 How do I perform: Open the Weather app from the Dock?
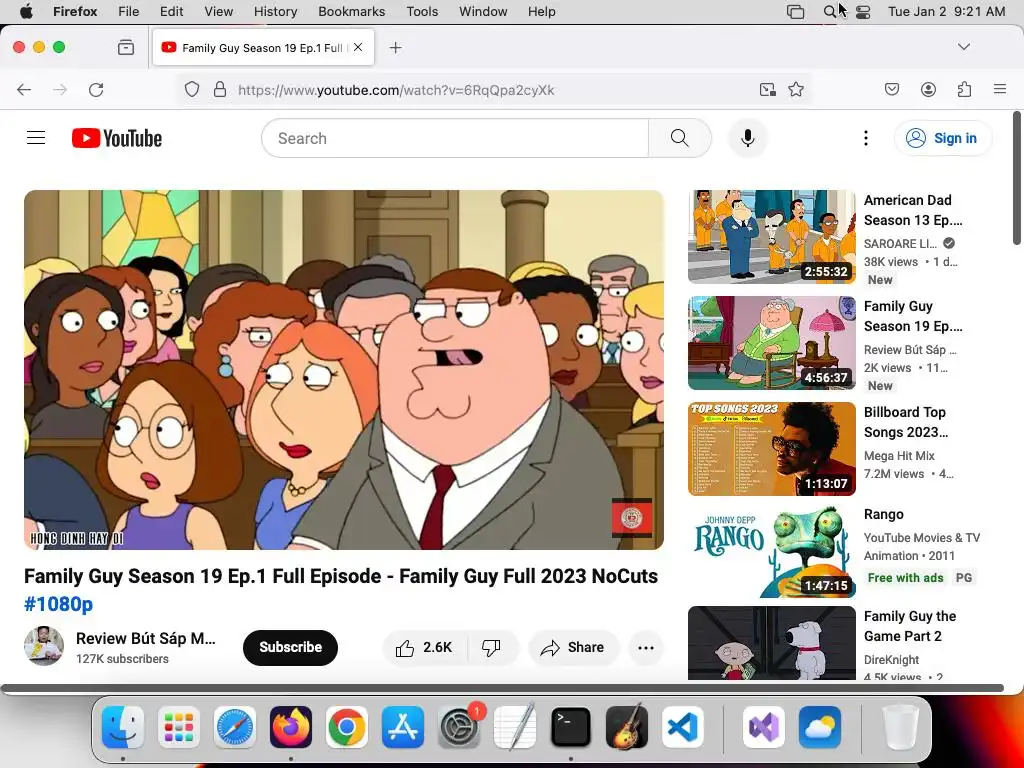click(x=820, y=727)
